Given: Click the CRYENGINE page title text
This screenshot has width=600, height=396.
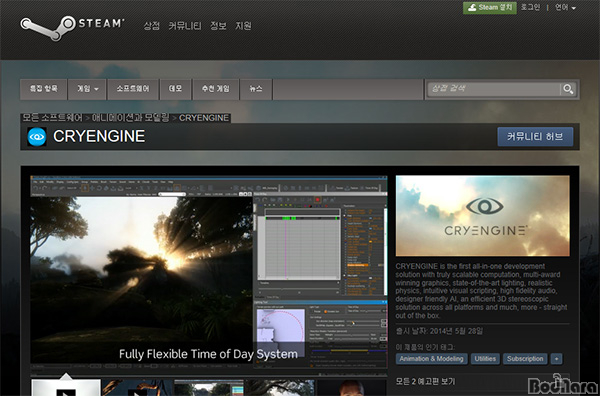Looking at the screenshot, I should (99, 136).
